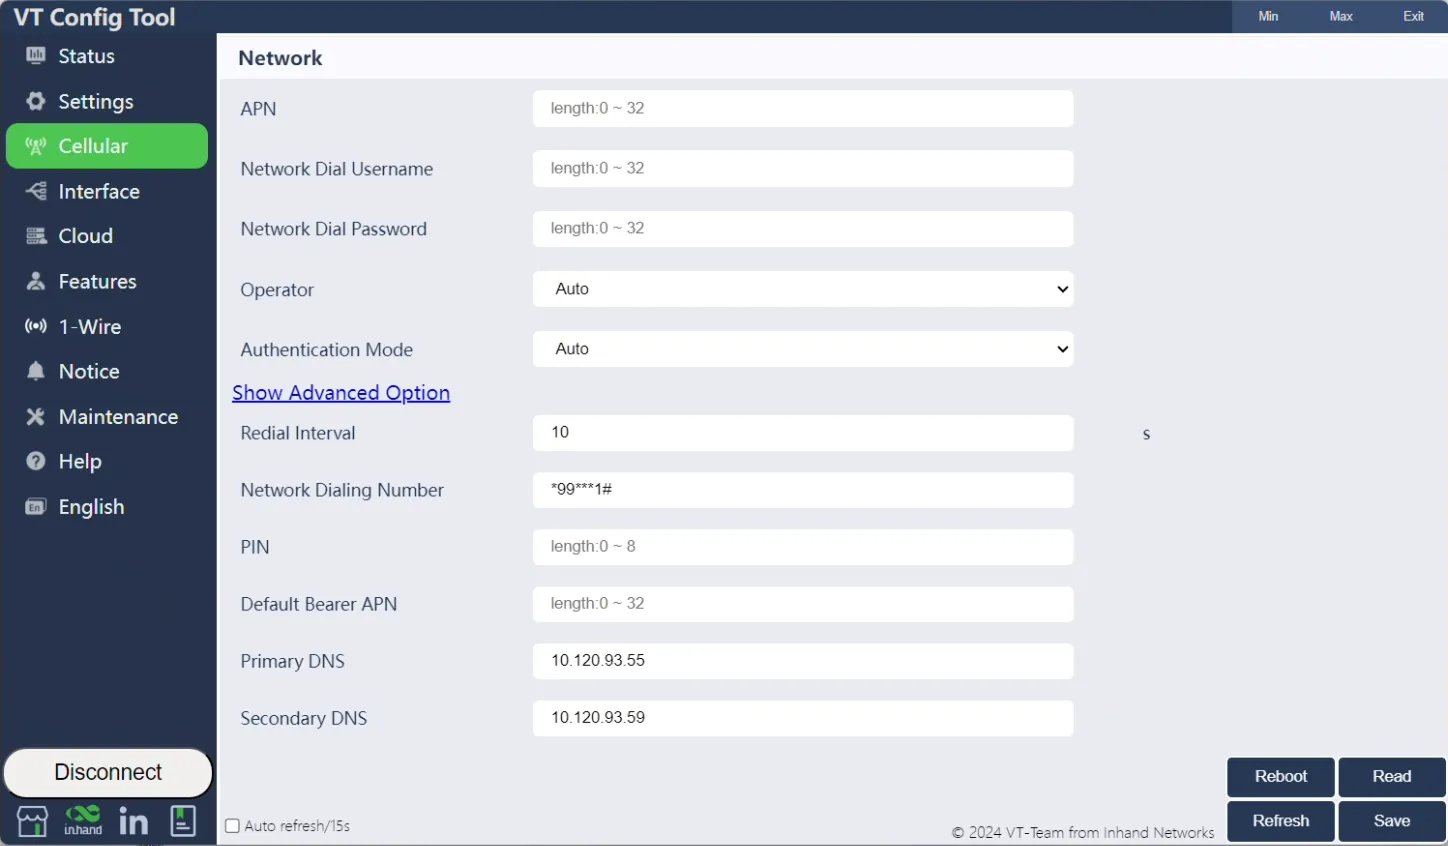1448x846 pixels.
Task: Click the "VT Config Tool" title text
Action: 94,17
